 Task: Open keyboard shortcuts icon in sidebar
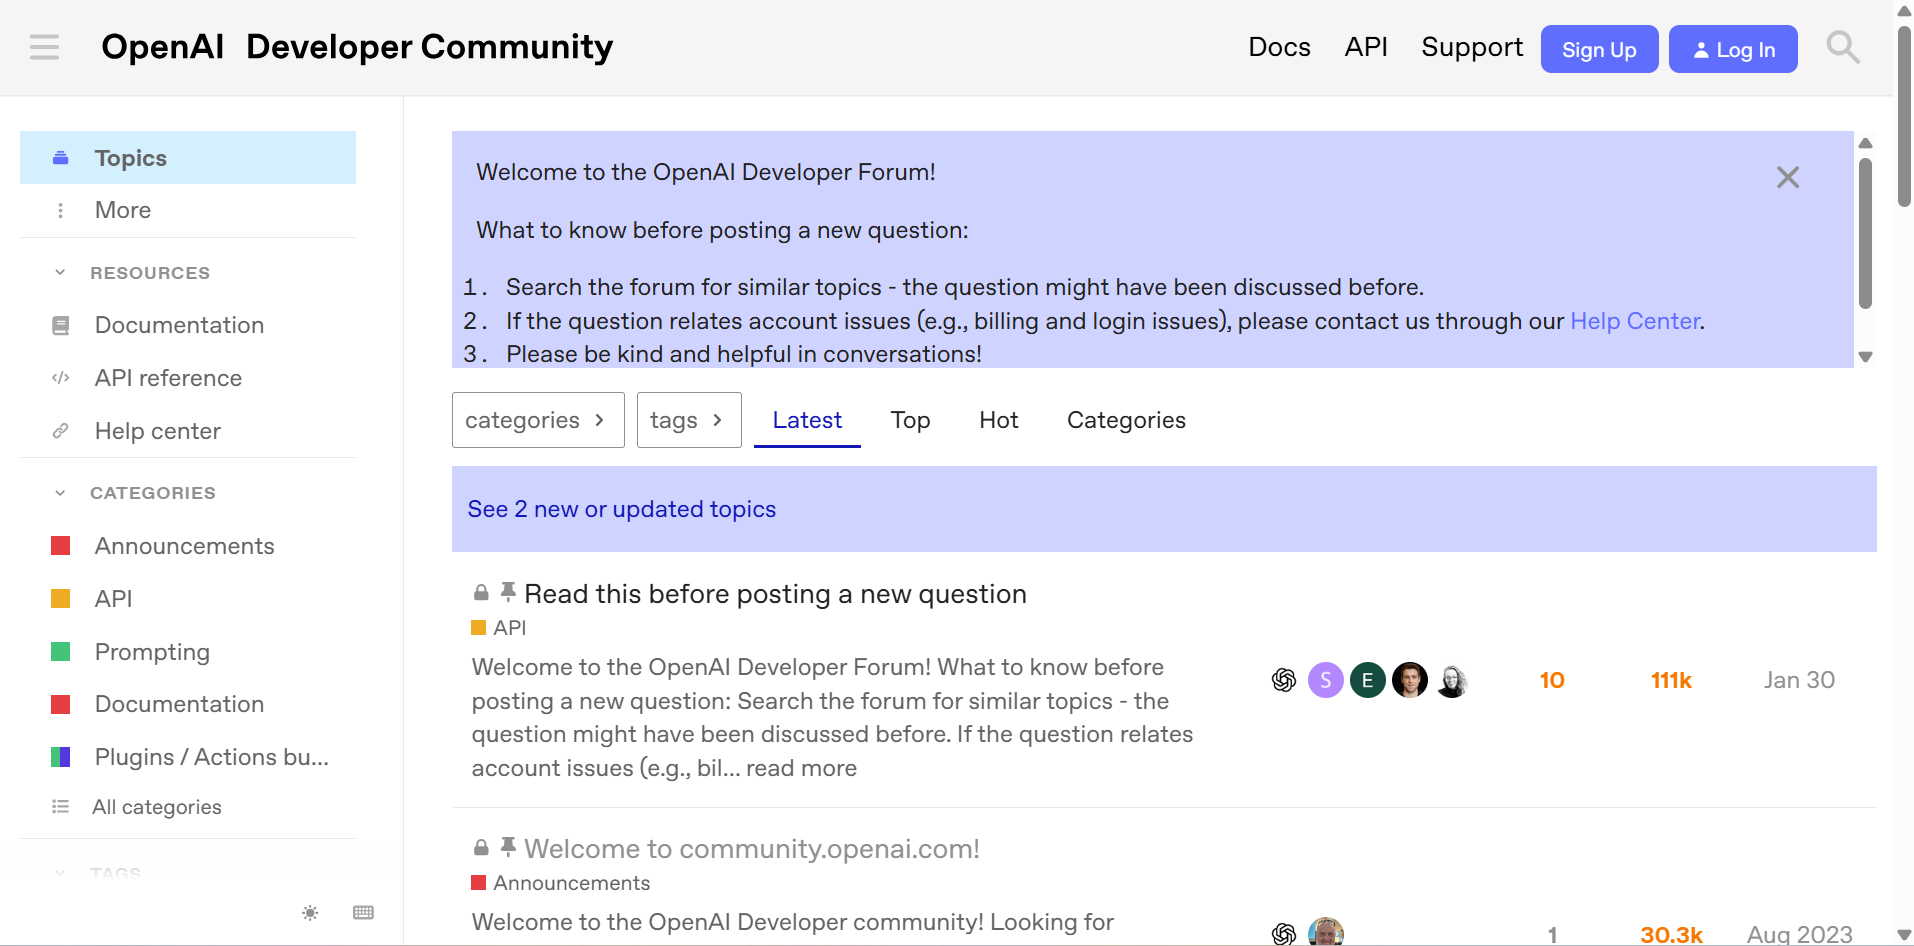coord(363,913)
